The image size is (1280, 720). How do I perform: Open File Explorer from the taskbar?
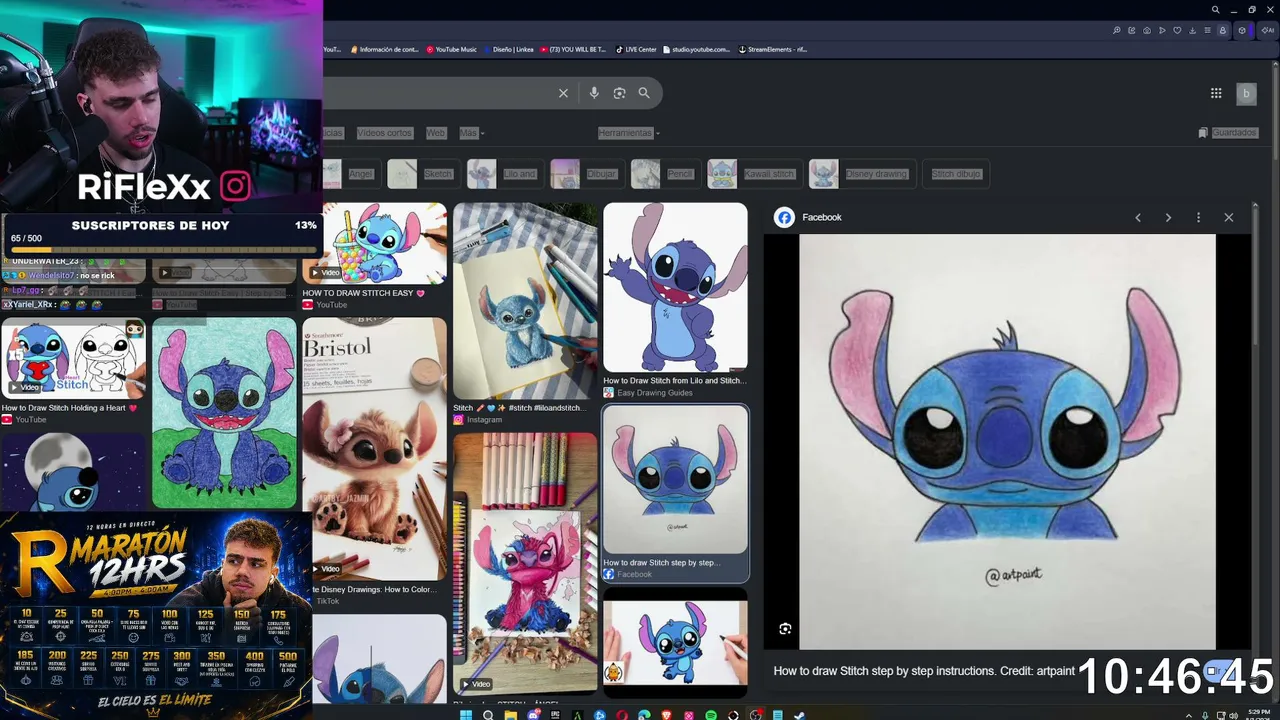510,715
